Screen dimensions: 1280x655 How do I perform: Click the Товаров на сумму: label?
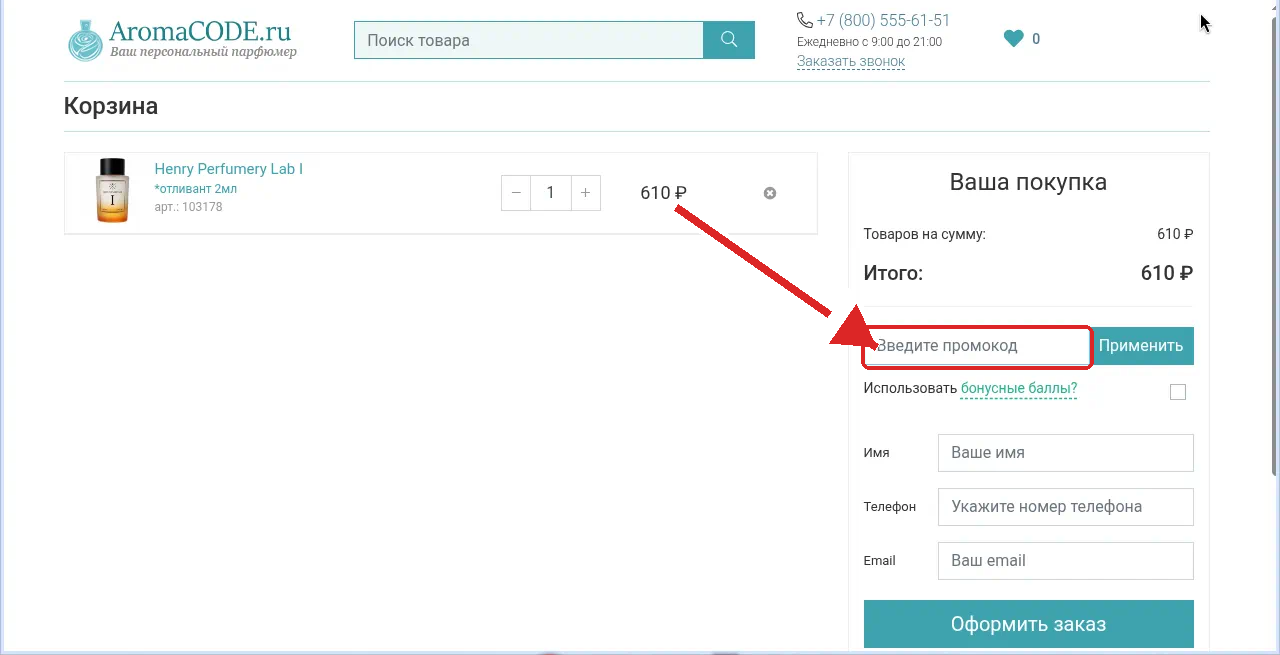point(925,234)
